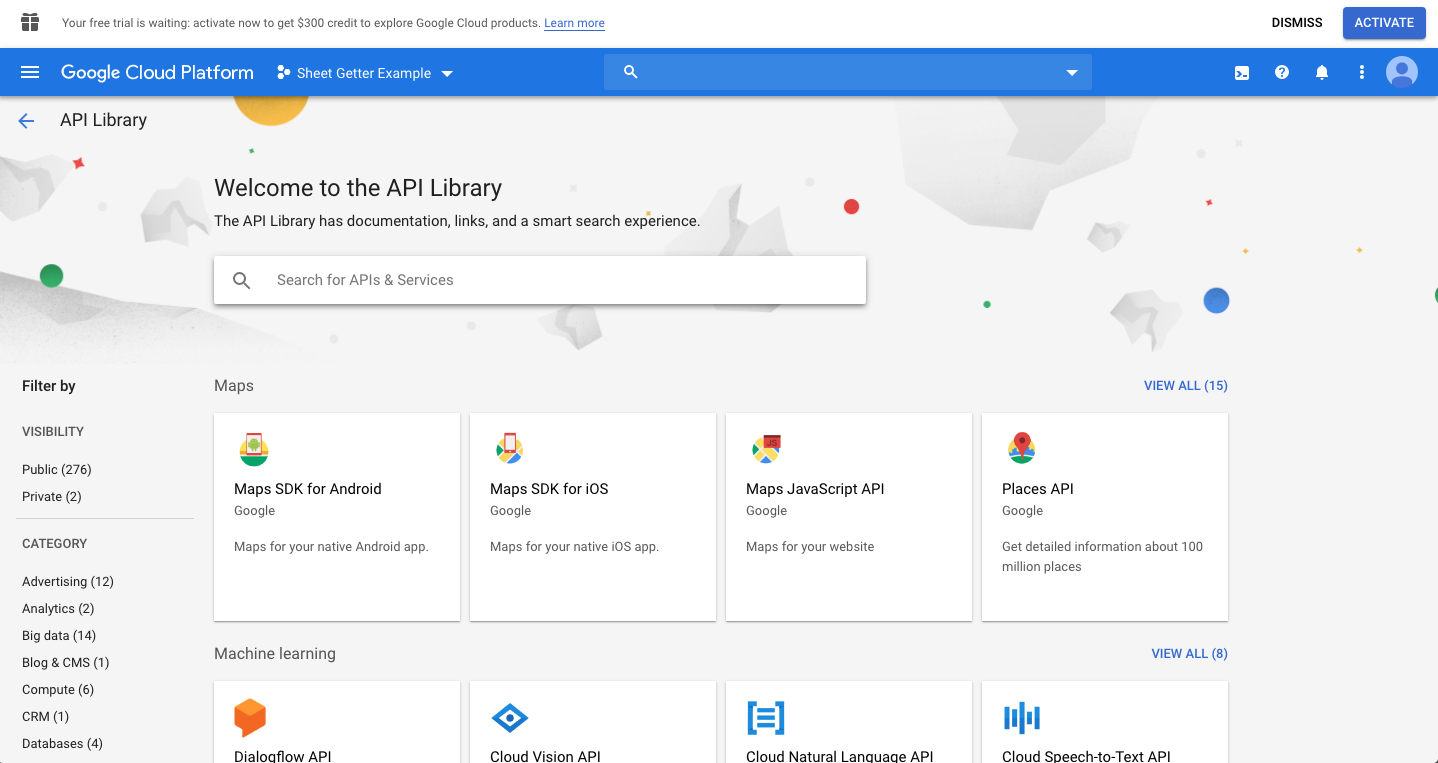Open the three-dot settings menu

click(1362, 73)
